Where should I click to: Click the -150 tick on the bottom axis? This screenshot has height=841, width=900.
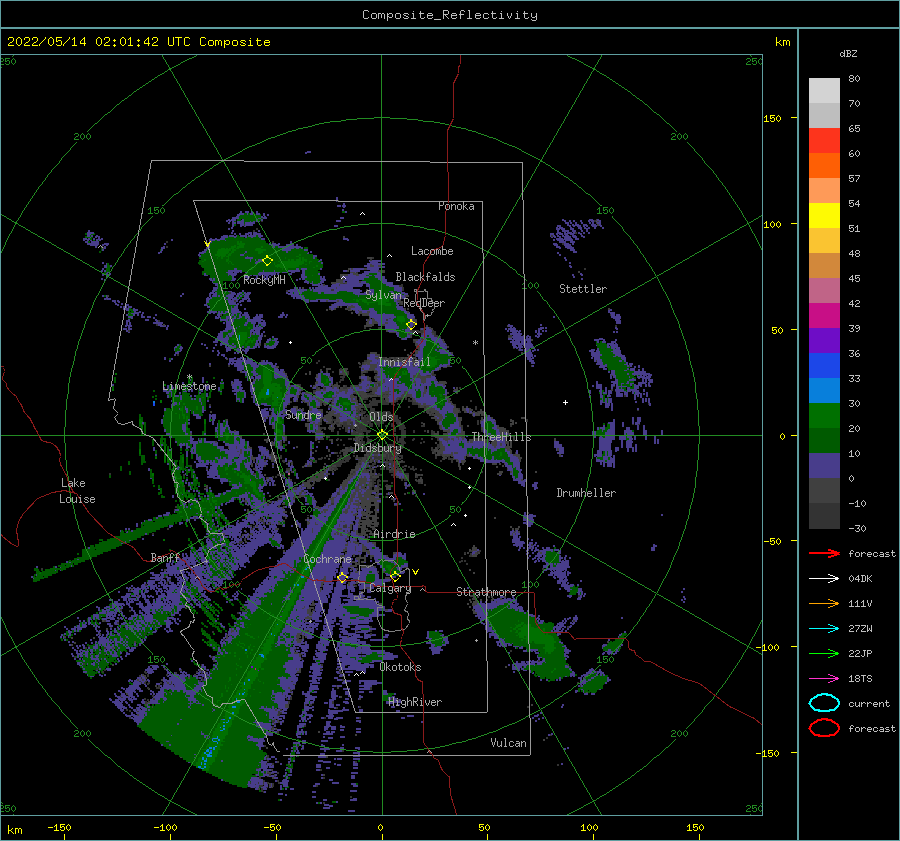click(59, 827)
